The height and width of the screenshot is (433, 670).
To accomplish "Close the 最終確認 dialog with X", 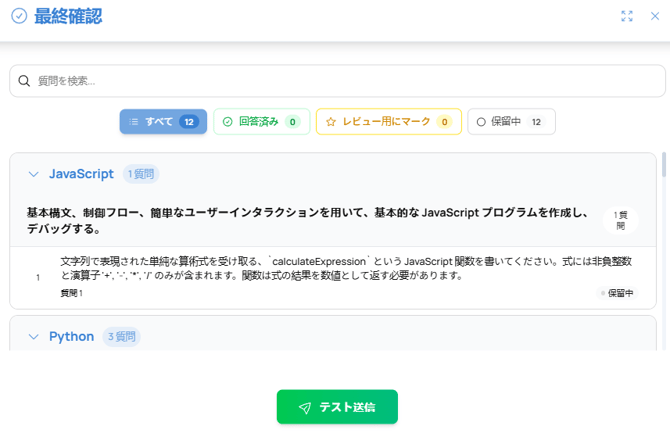I will [655, 16].
